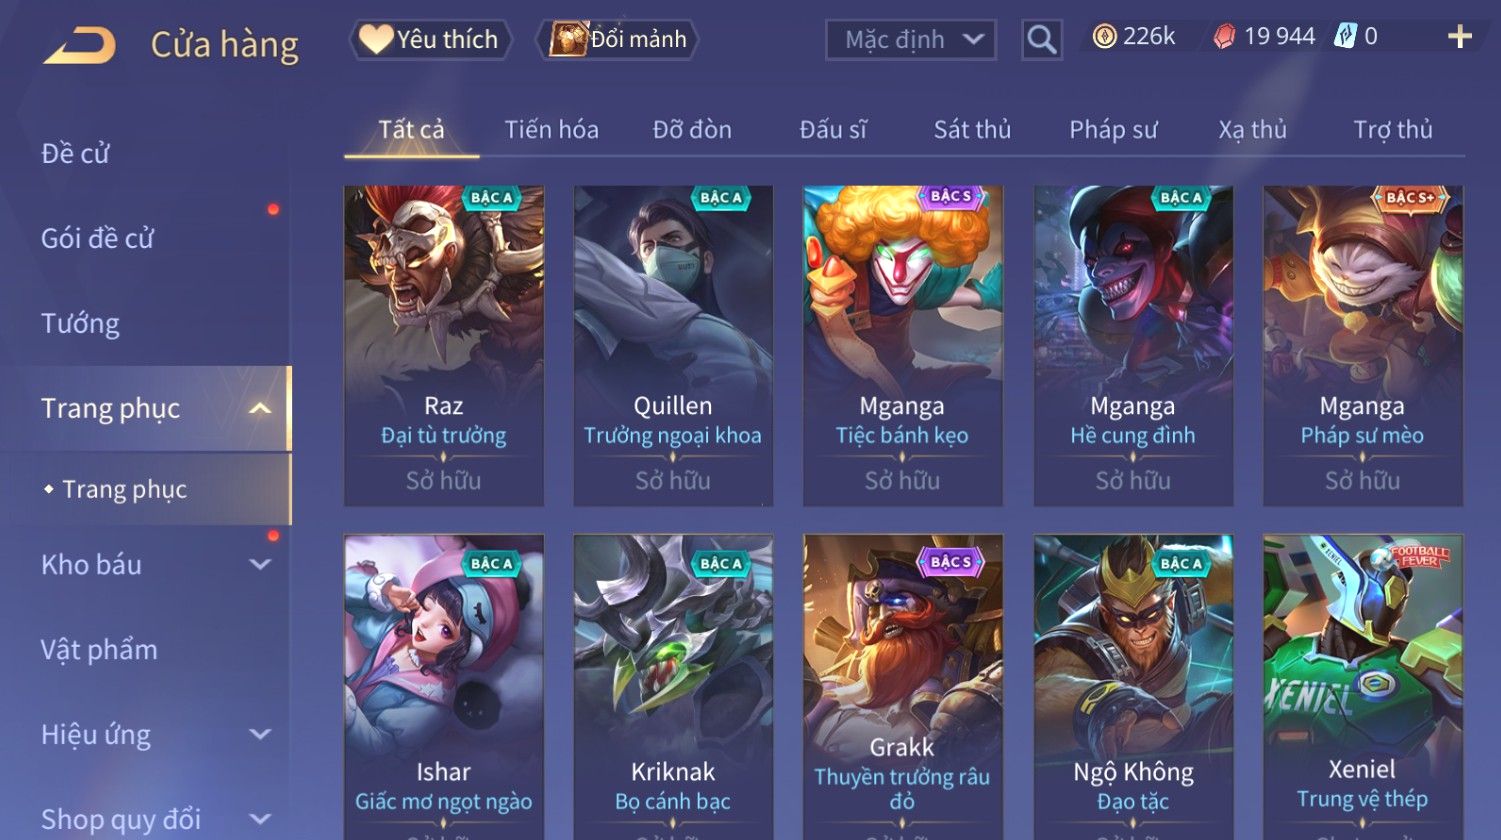
Task: Choose the Xeniel Trung vệ thép skin
Action: (1363, 687)
